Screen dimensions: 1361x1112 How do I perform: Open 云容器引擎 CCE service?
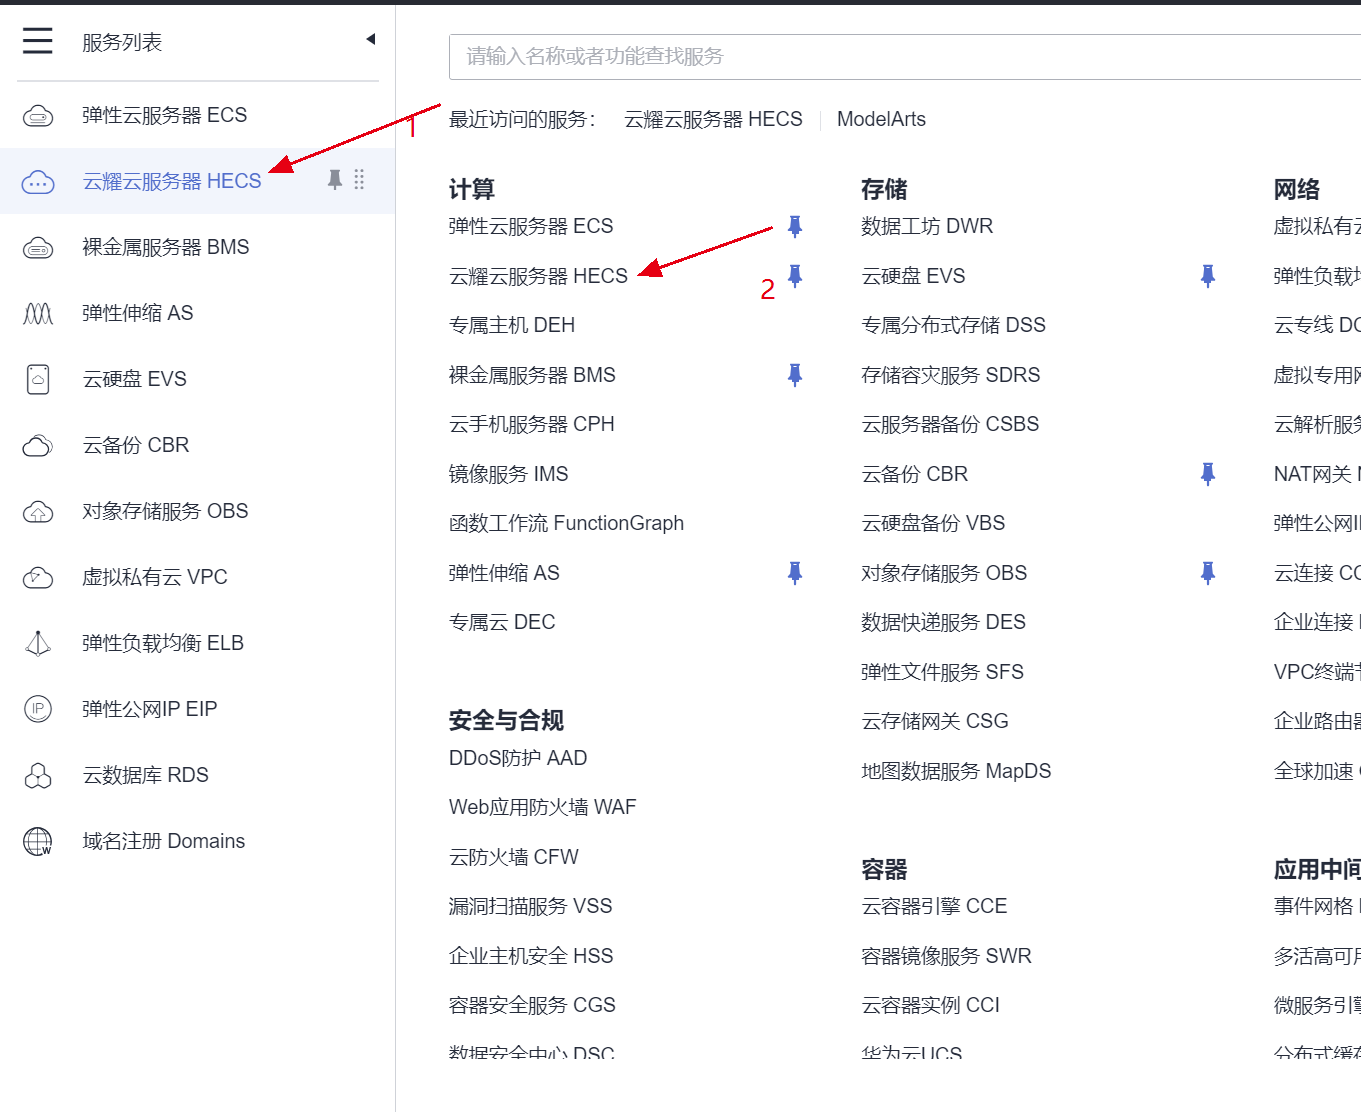pos(934,906)
